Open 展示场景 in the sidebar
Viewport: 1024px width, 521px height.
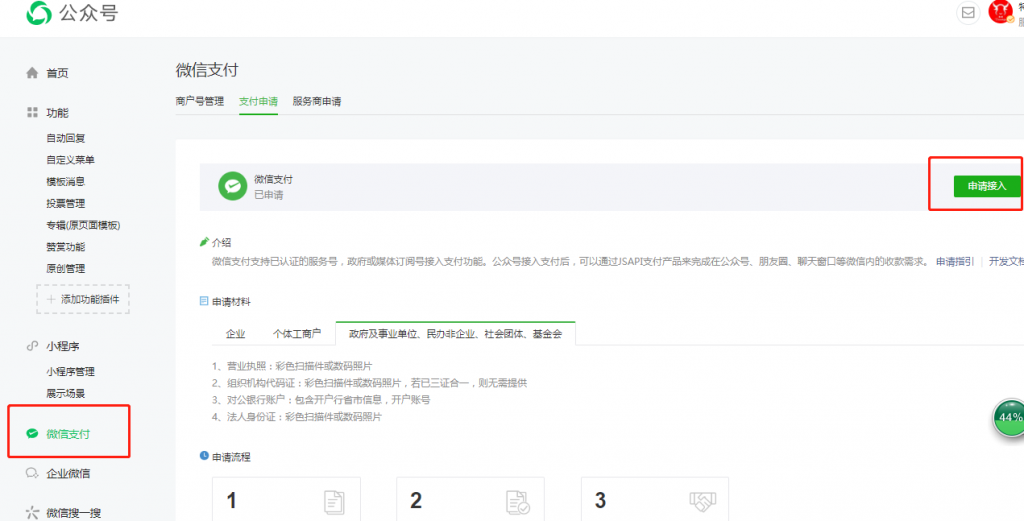(x=65, y=393)
